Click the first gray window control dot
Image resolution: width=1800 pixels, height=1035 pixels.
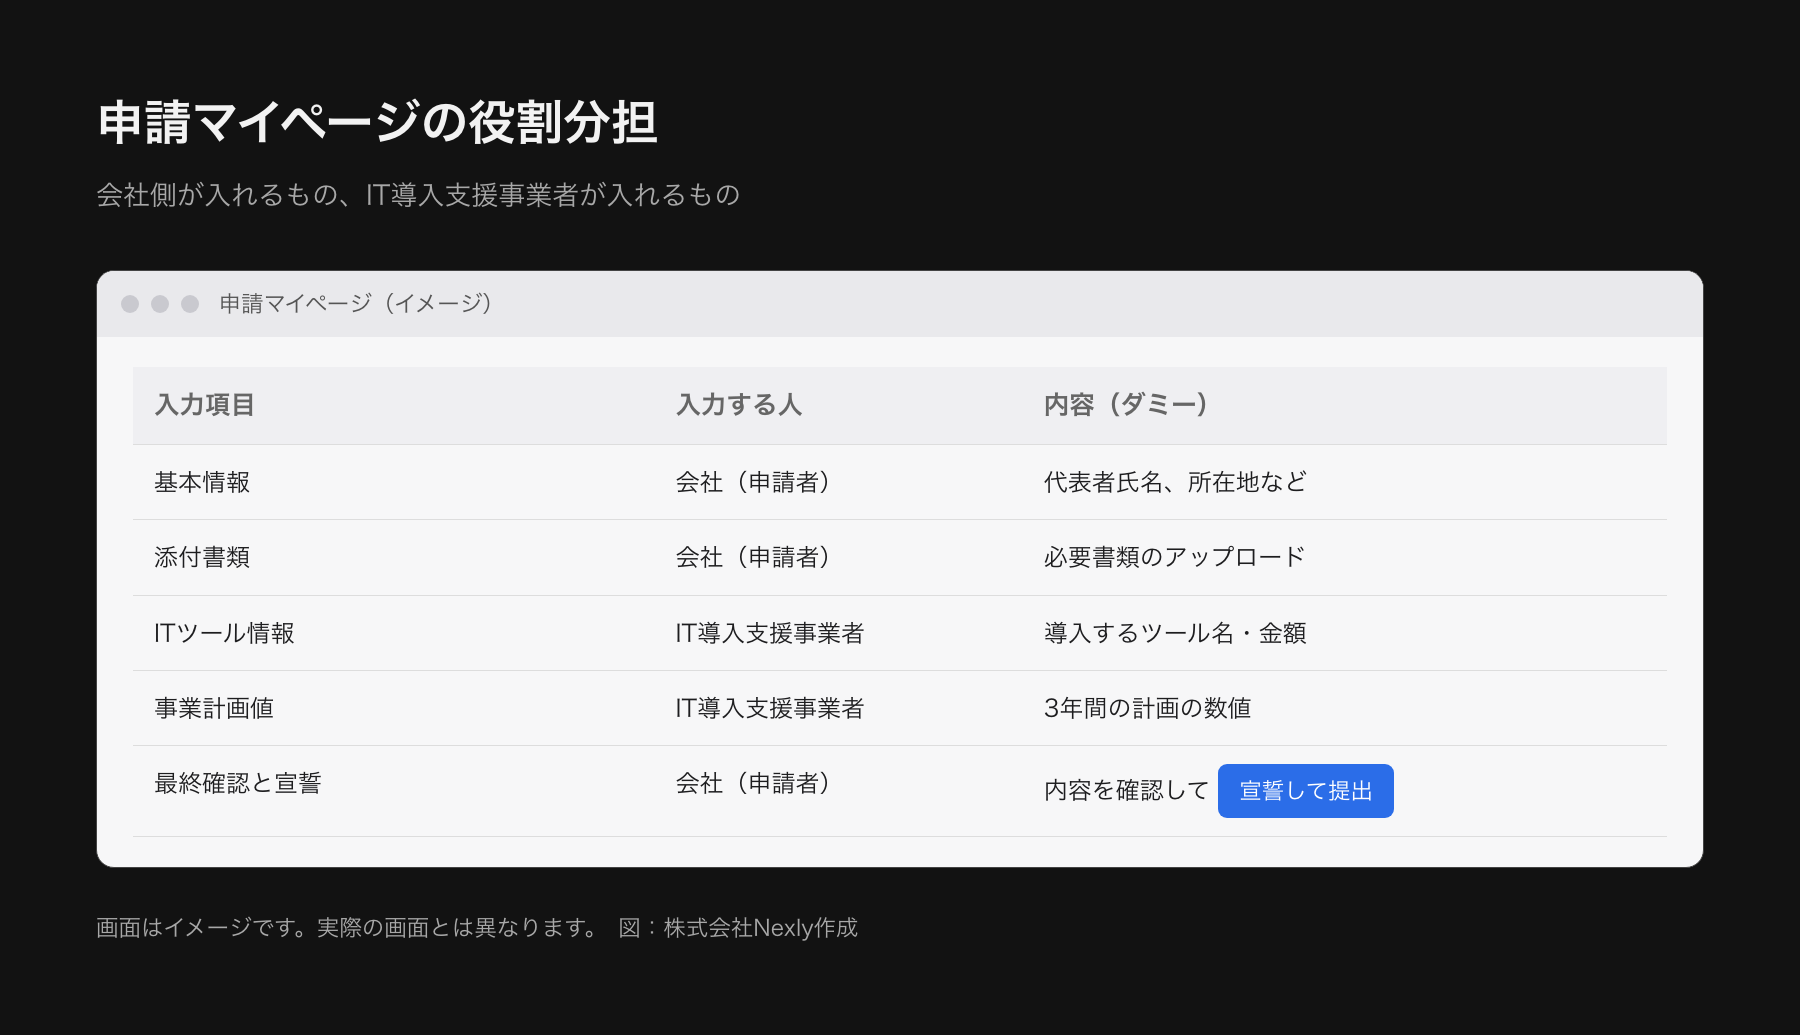(x=130, y=304)
